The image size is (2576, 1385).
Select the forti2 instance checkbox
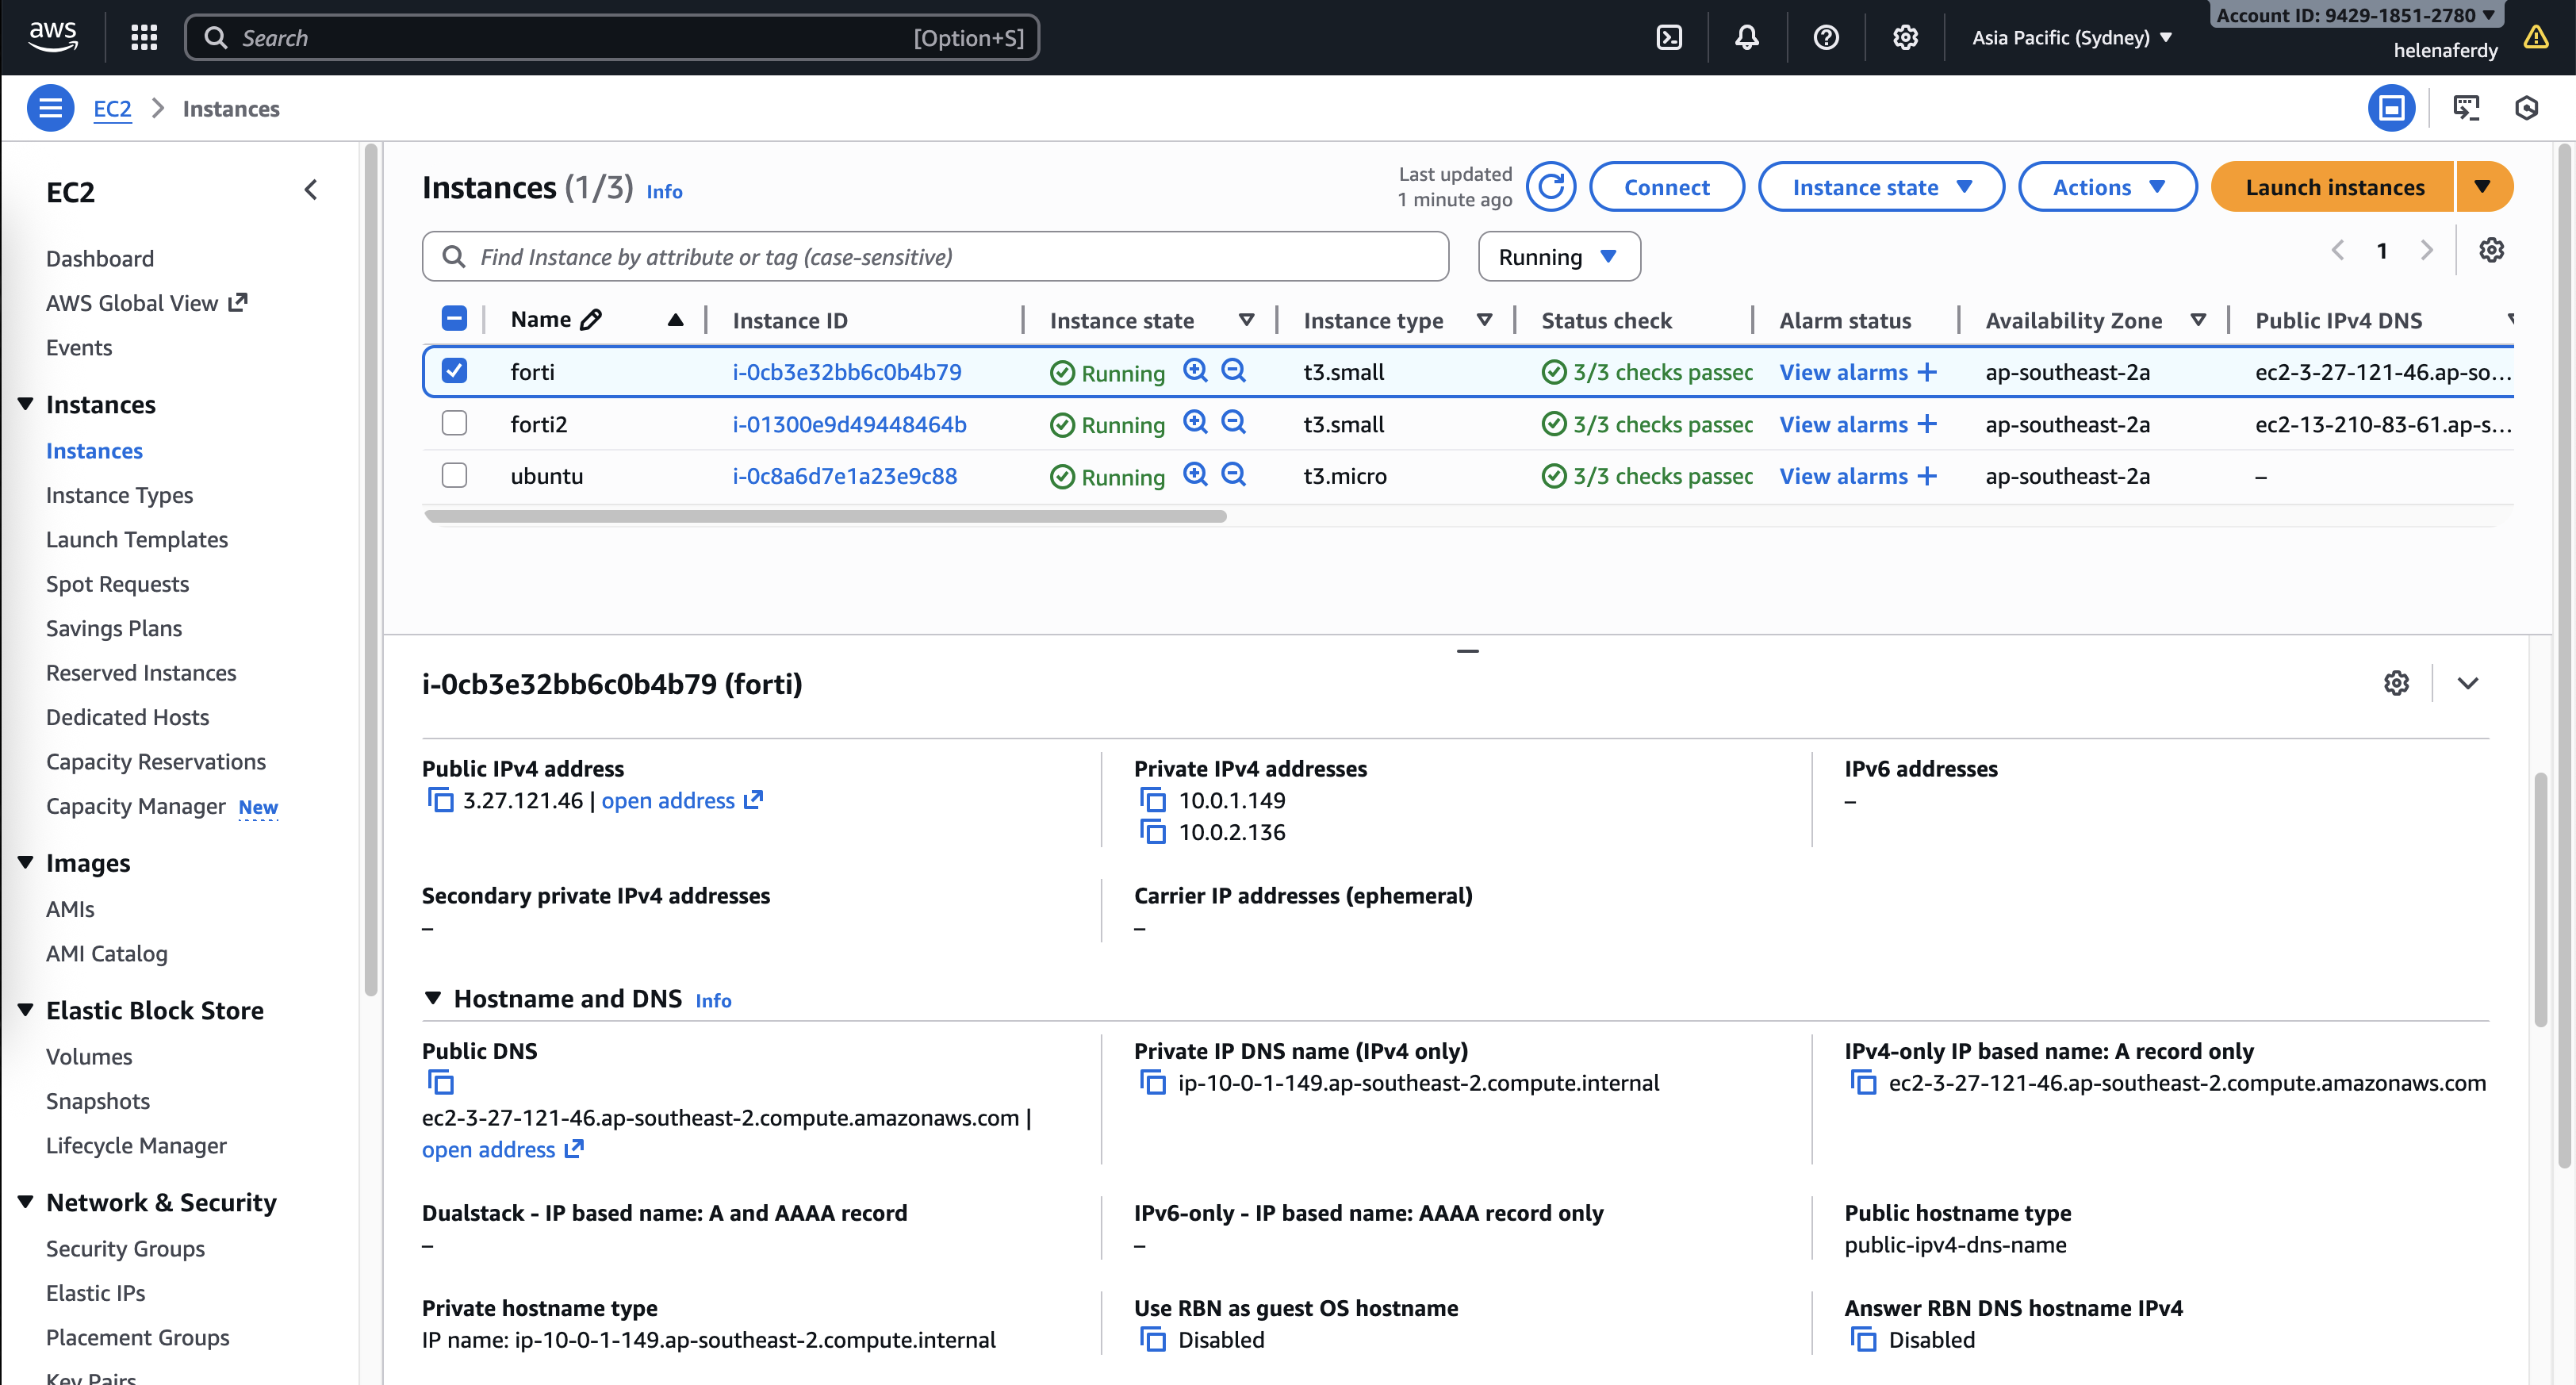[x=454, y=424]
